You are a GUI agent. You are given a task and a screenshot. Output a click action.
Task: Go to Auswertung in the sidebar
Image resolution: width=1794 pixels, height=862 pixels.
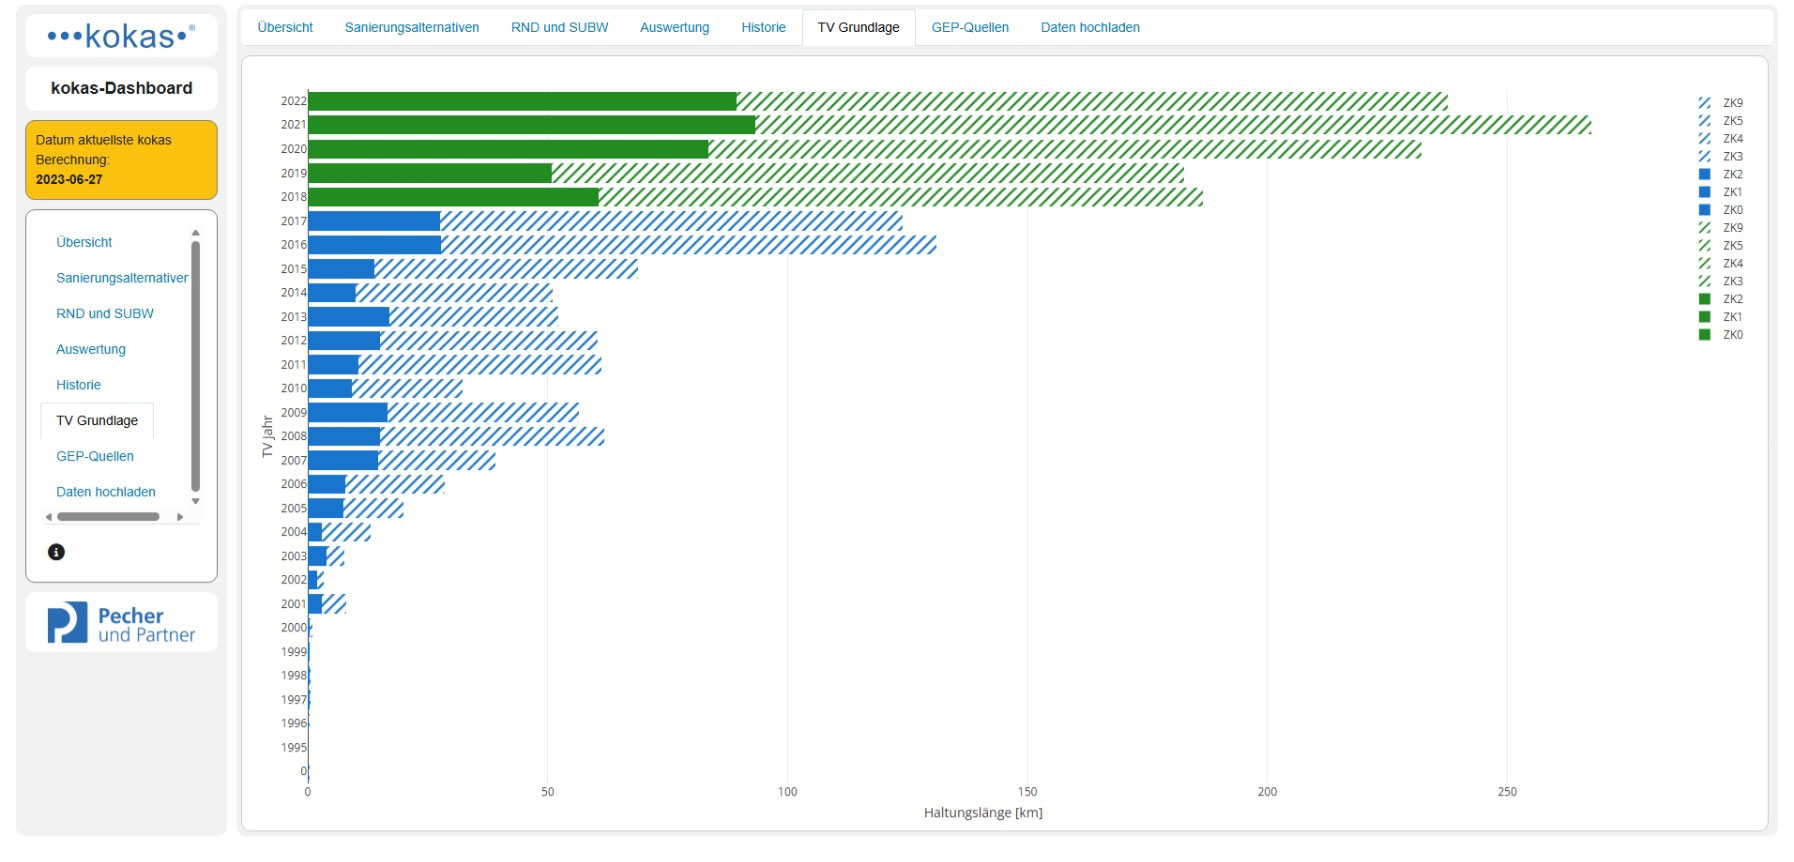tap(91, 349)
